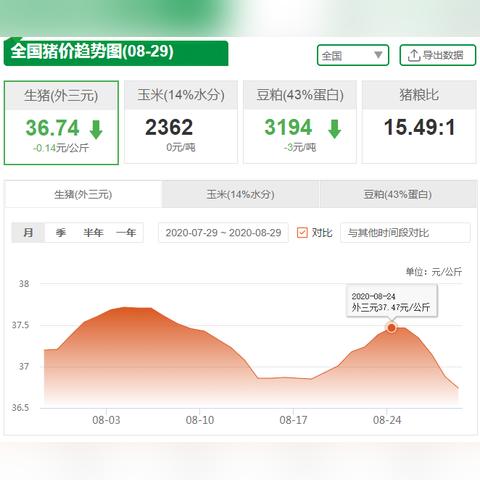Click the -3元/吨 change text
Viewport: 480px width, 480px height.
pyautogui.click(x=300, y=147)
